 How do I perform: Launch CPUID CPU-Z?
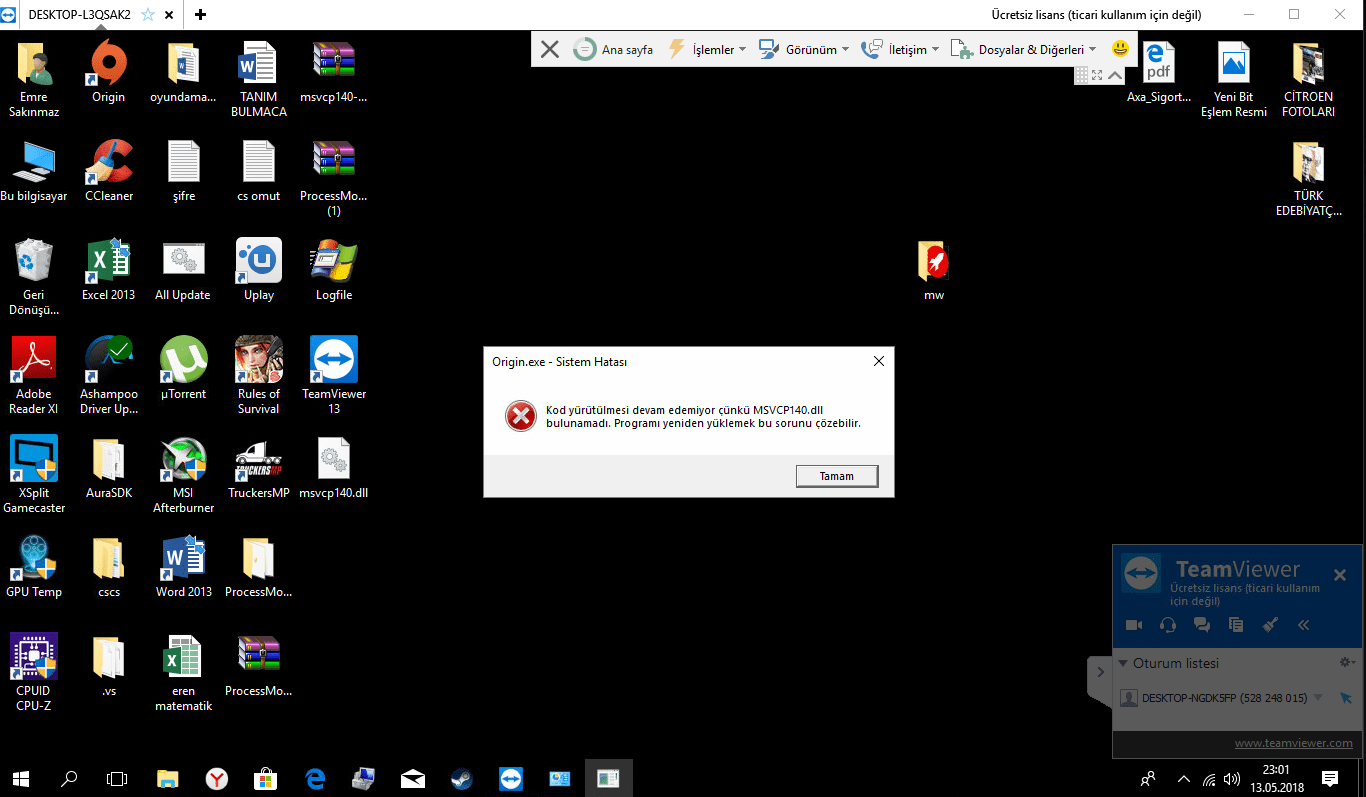point(33,657)
